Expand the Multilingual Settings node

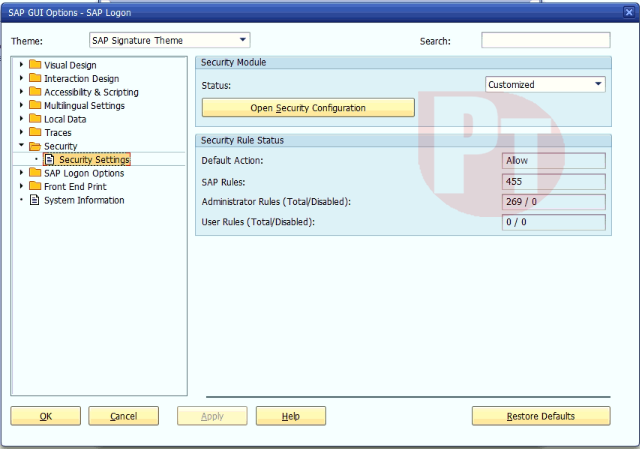coord(21,105)
